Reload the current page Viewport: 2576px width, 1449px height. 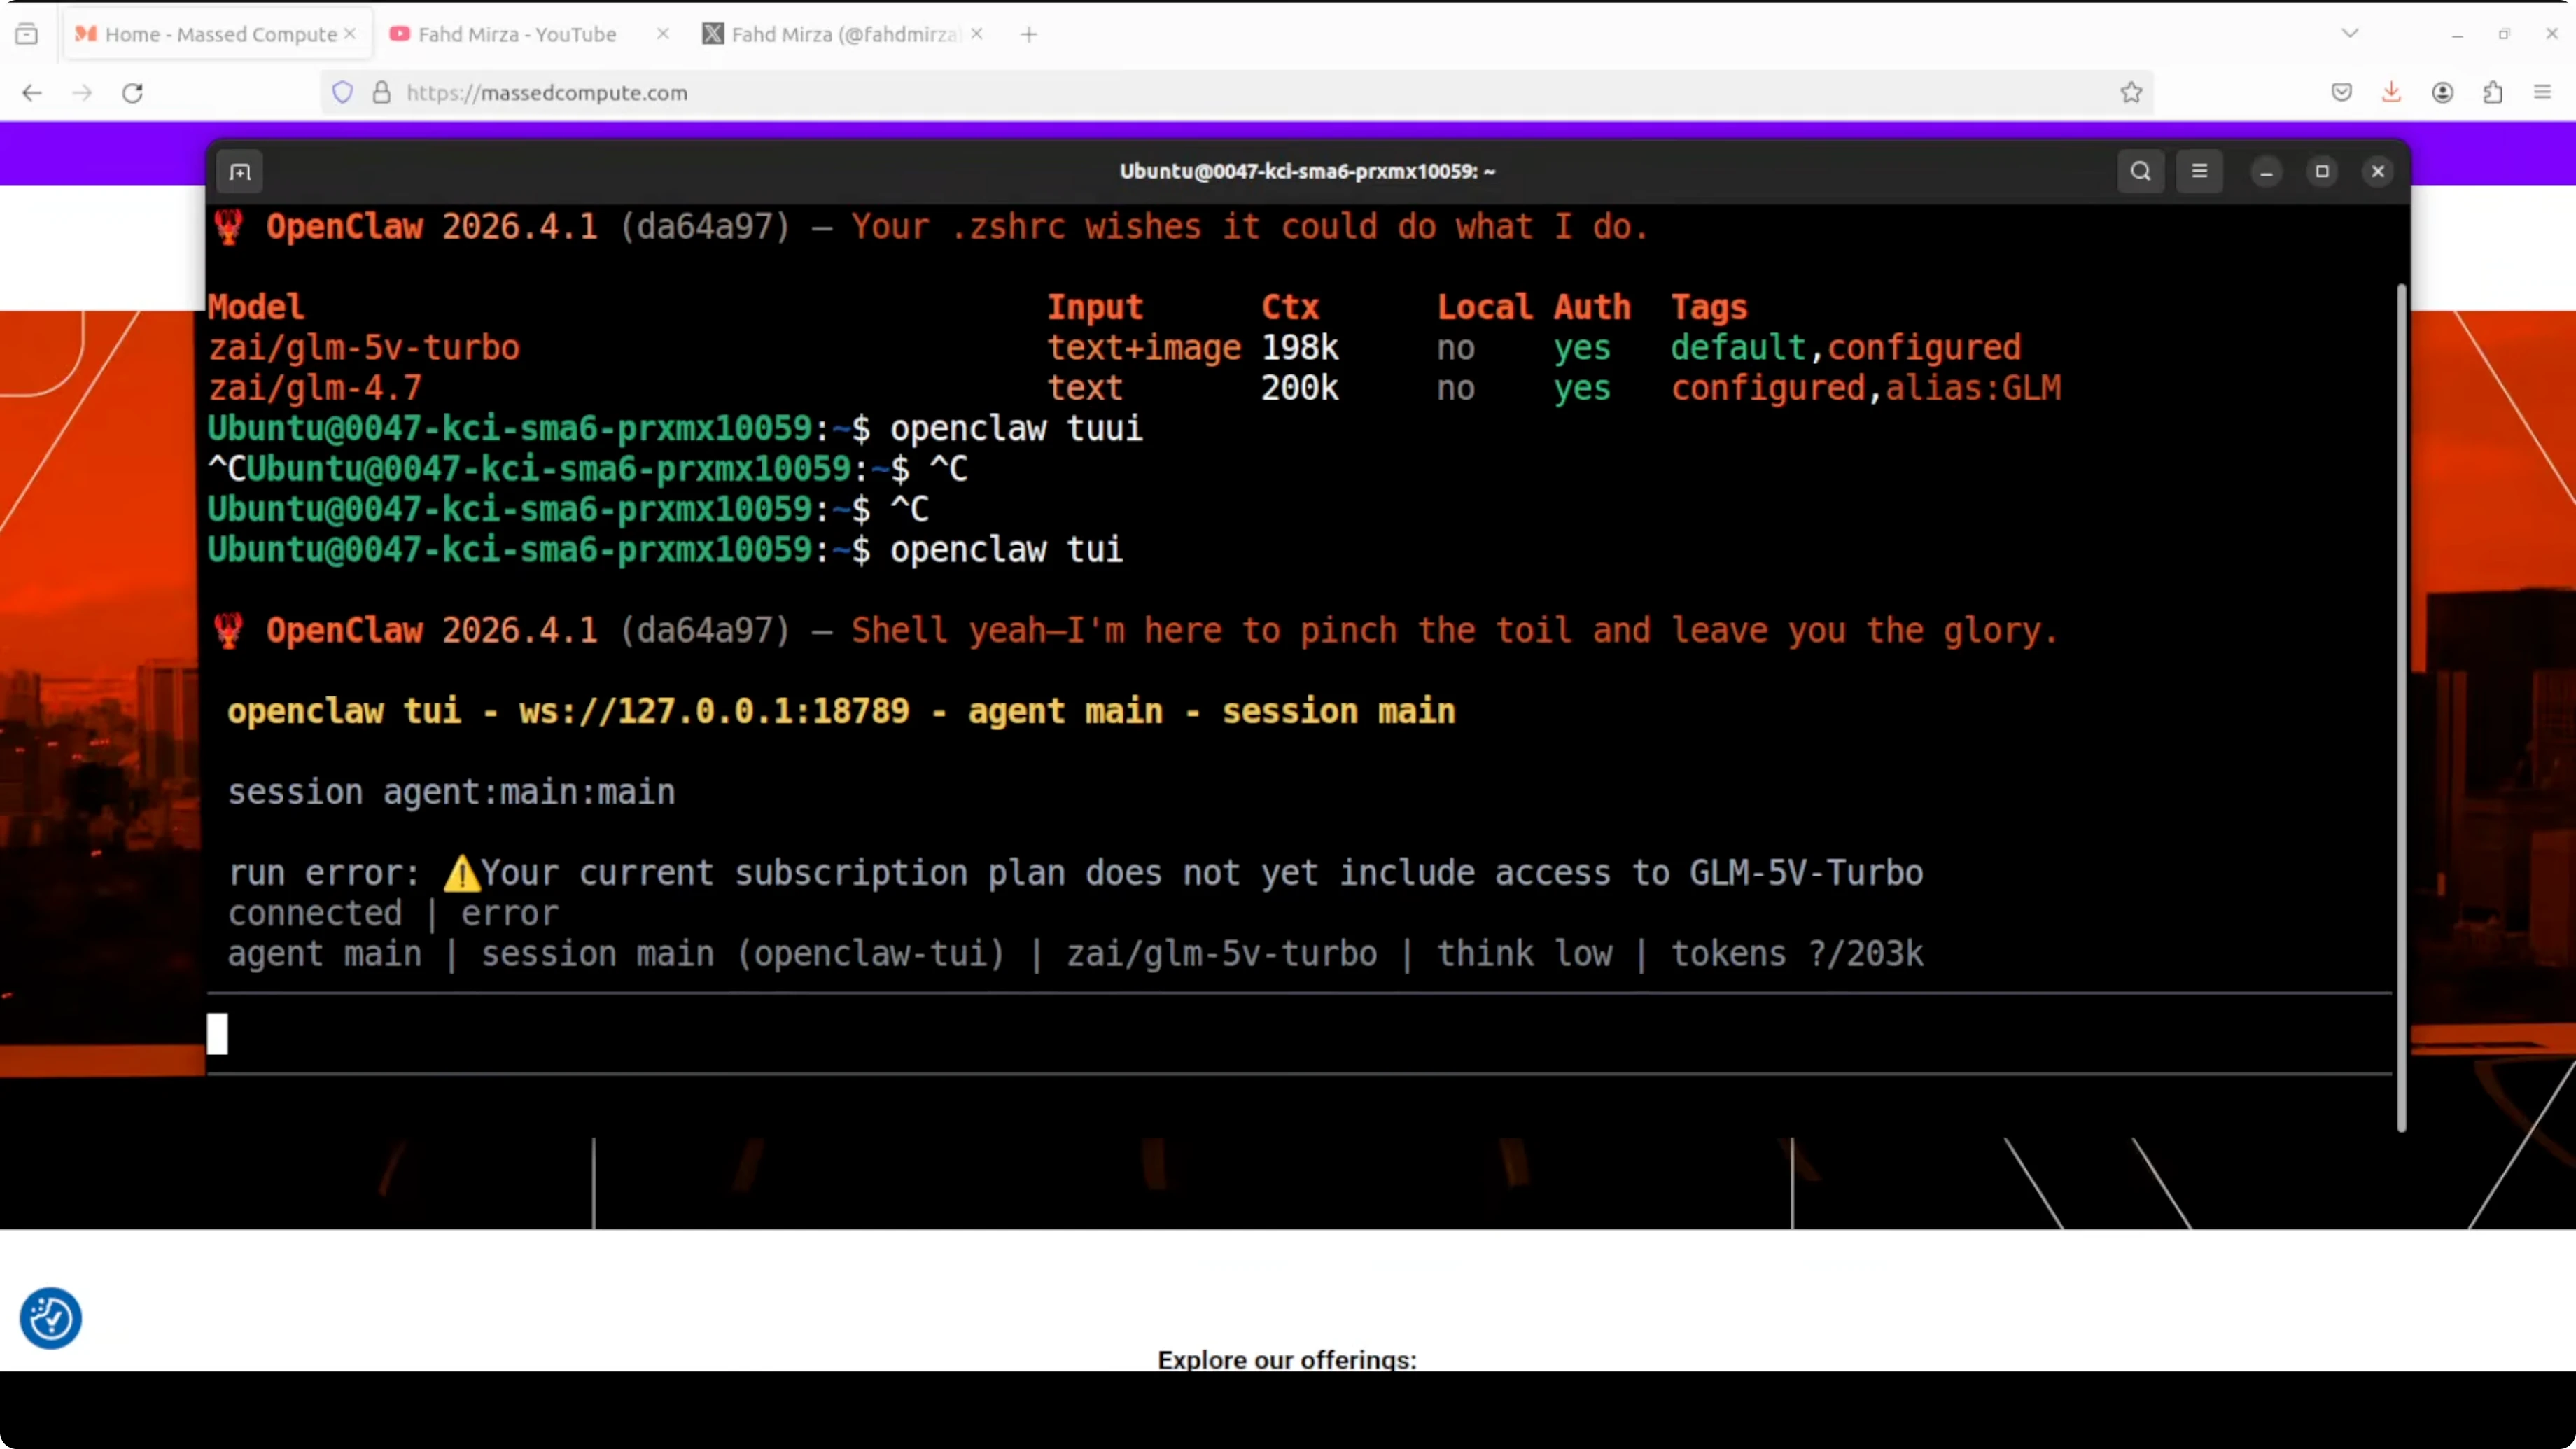(132, 92)
